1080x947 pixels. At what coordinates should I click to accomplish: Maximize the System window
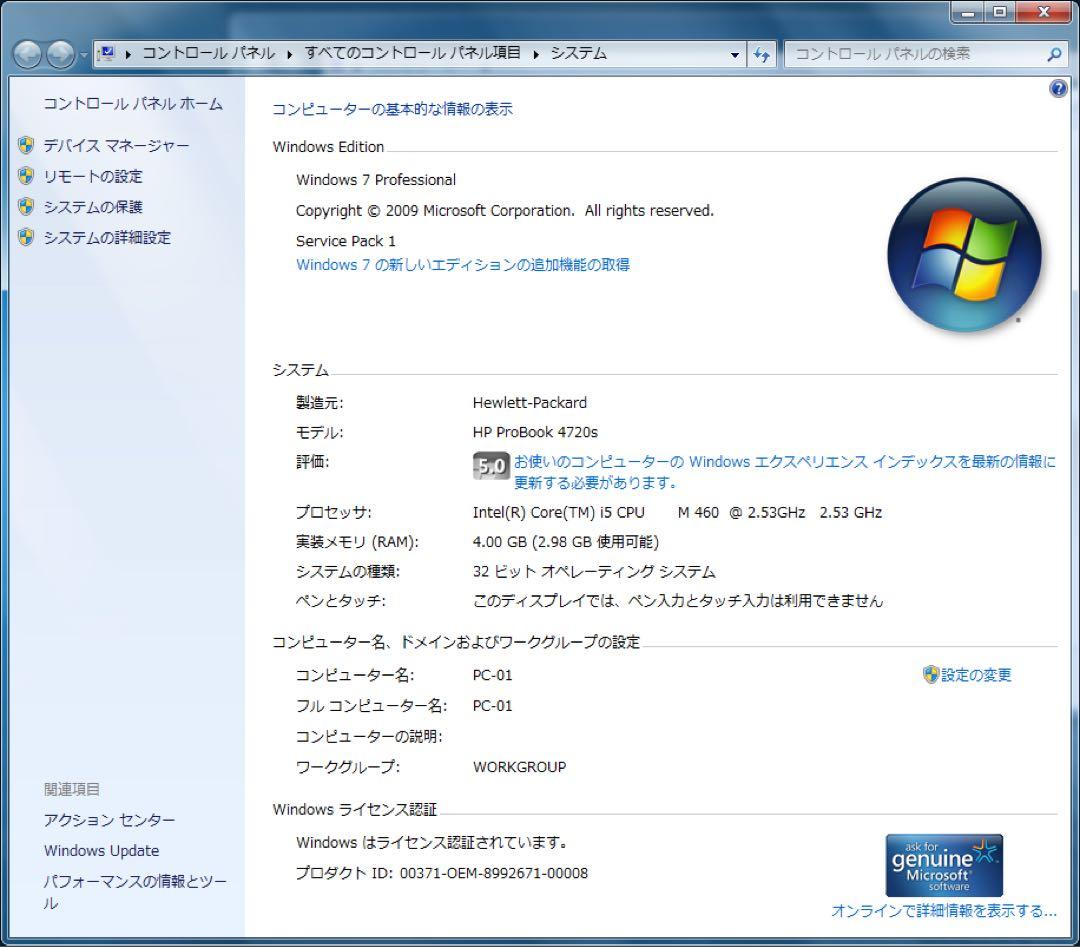(999, 12)
